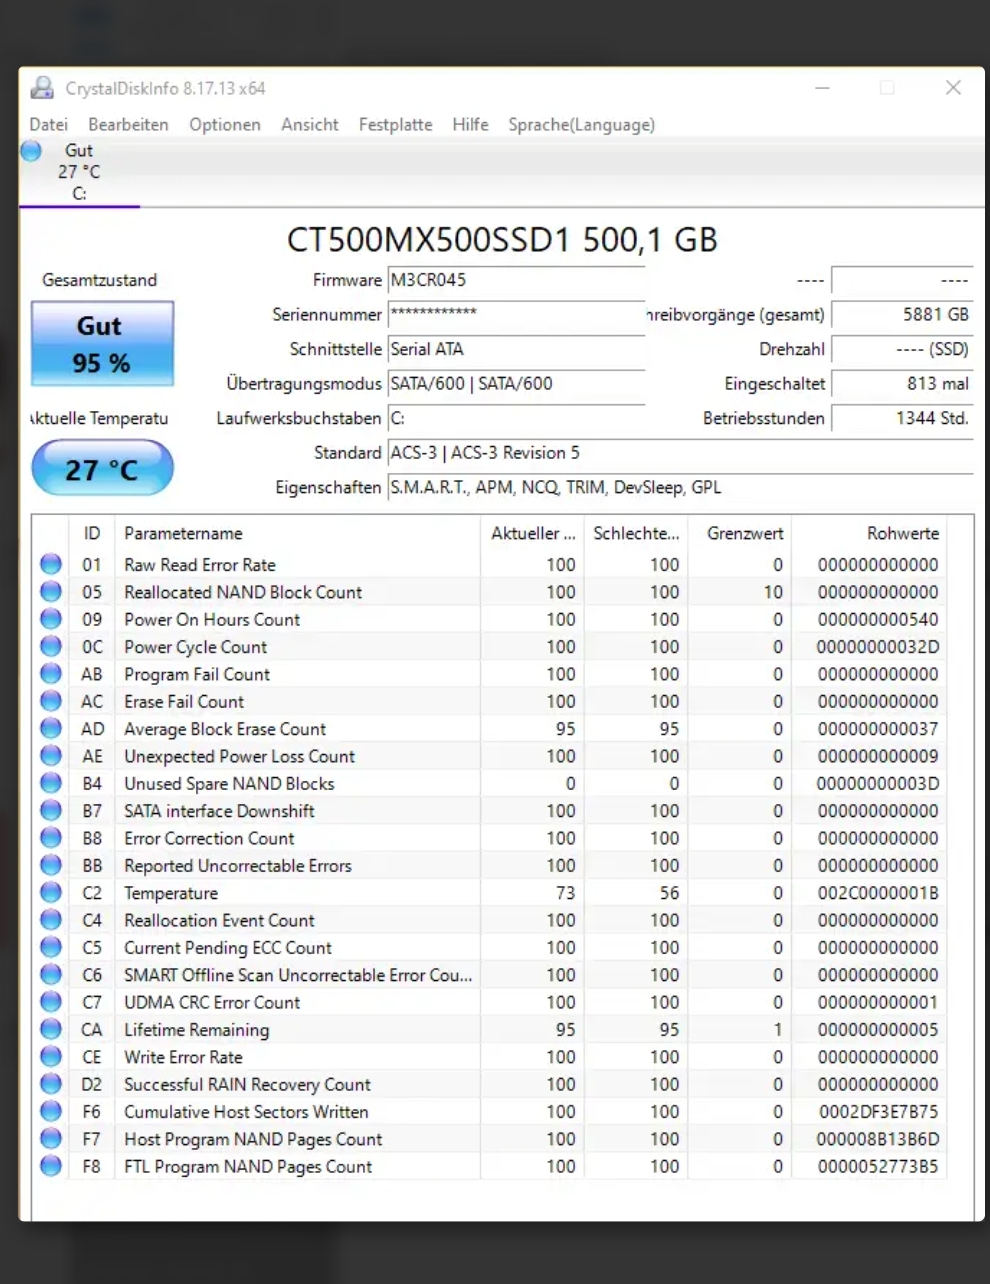Open the Optionen menu

pyautogui.click(x=225, y=125)
